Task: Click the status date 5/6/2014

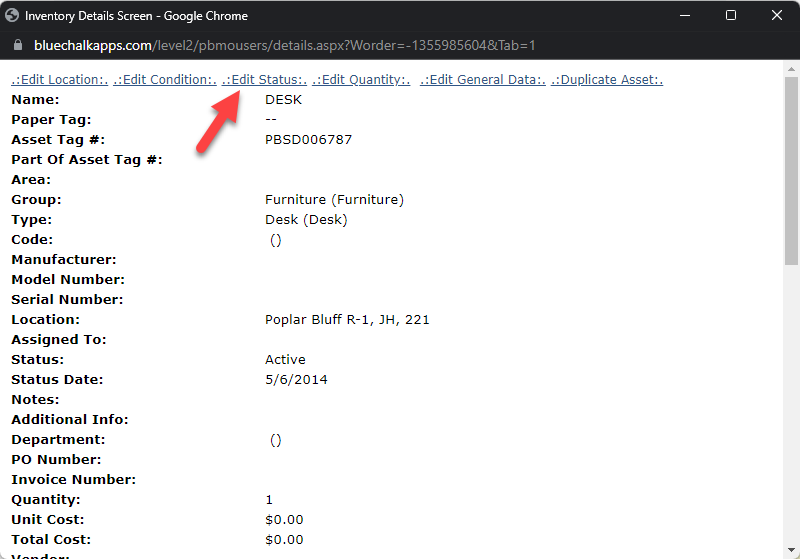Action: pos(296,379)
